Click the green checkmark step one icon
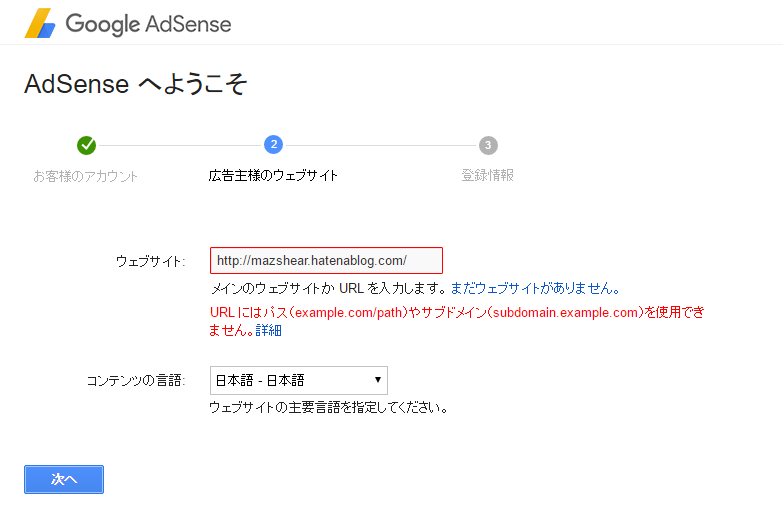783x529 pixels. click(86, 145)
